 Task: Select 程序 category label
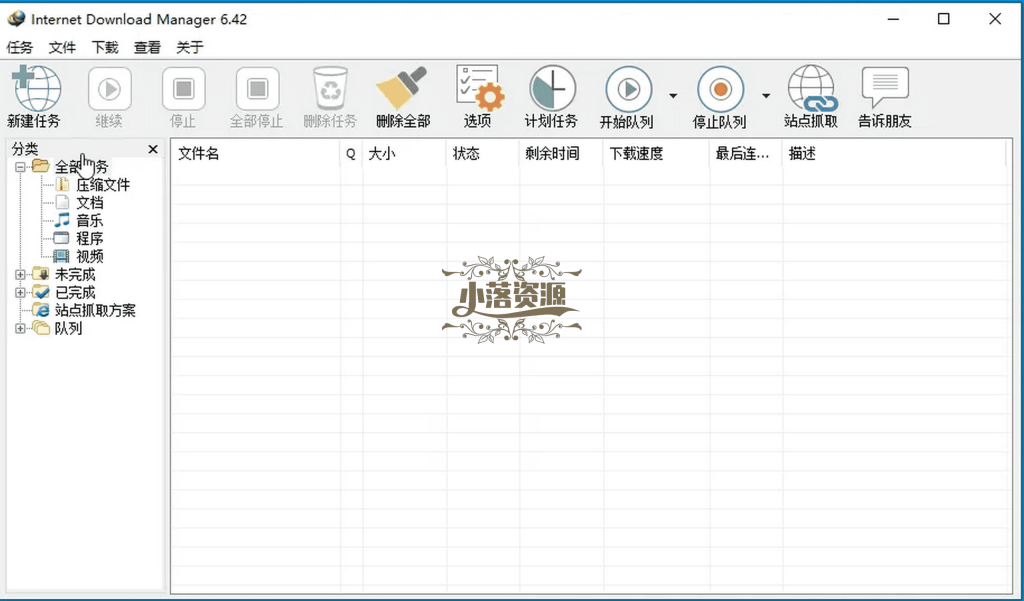(89, 238)
